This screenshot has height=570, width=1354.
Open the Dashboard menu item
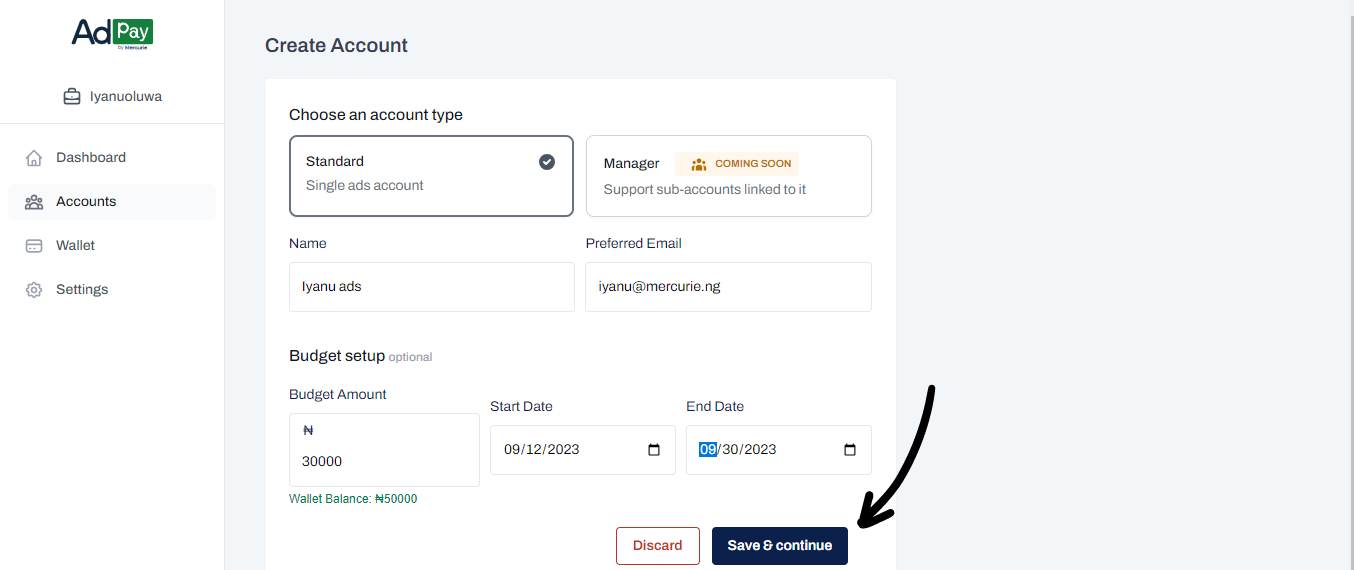91,158
